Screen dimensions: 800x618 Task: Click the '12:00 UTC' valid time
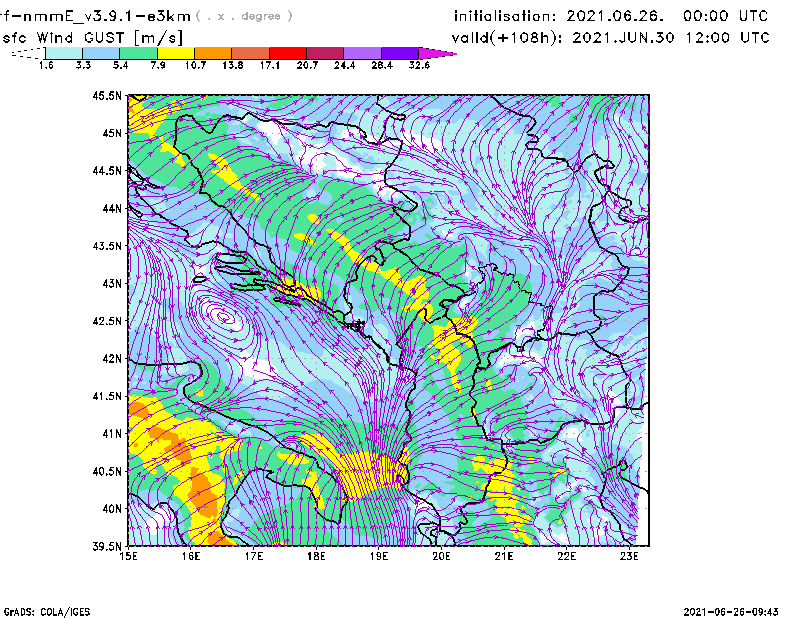coord(728,38)
